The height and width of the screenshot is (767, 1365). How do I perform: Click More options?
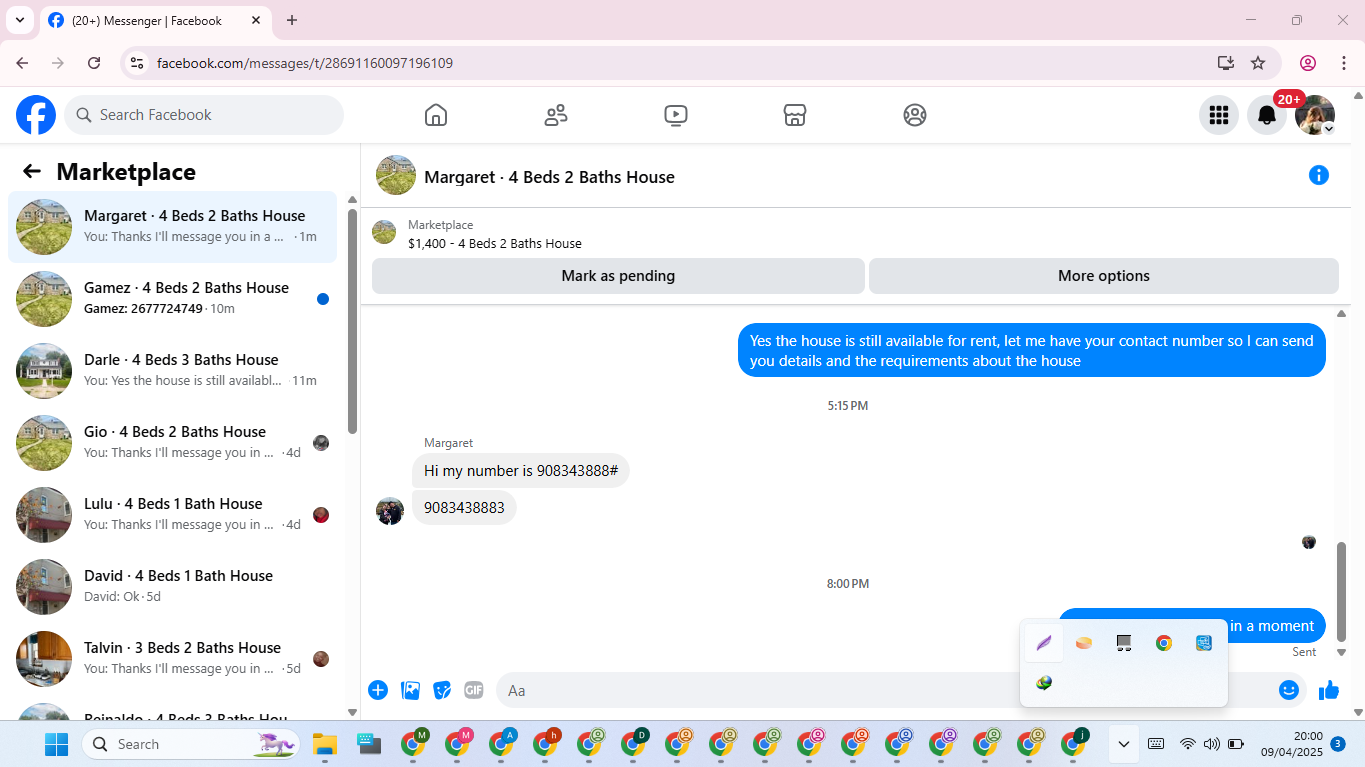(1104, 276)
